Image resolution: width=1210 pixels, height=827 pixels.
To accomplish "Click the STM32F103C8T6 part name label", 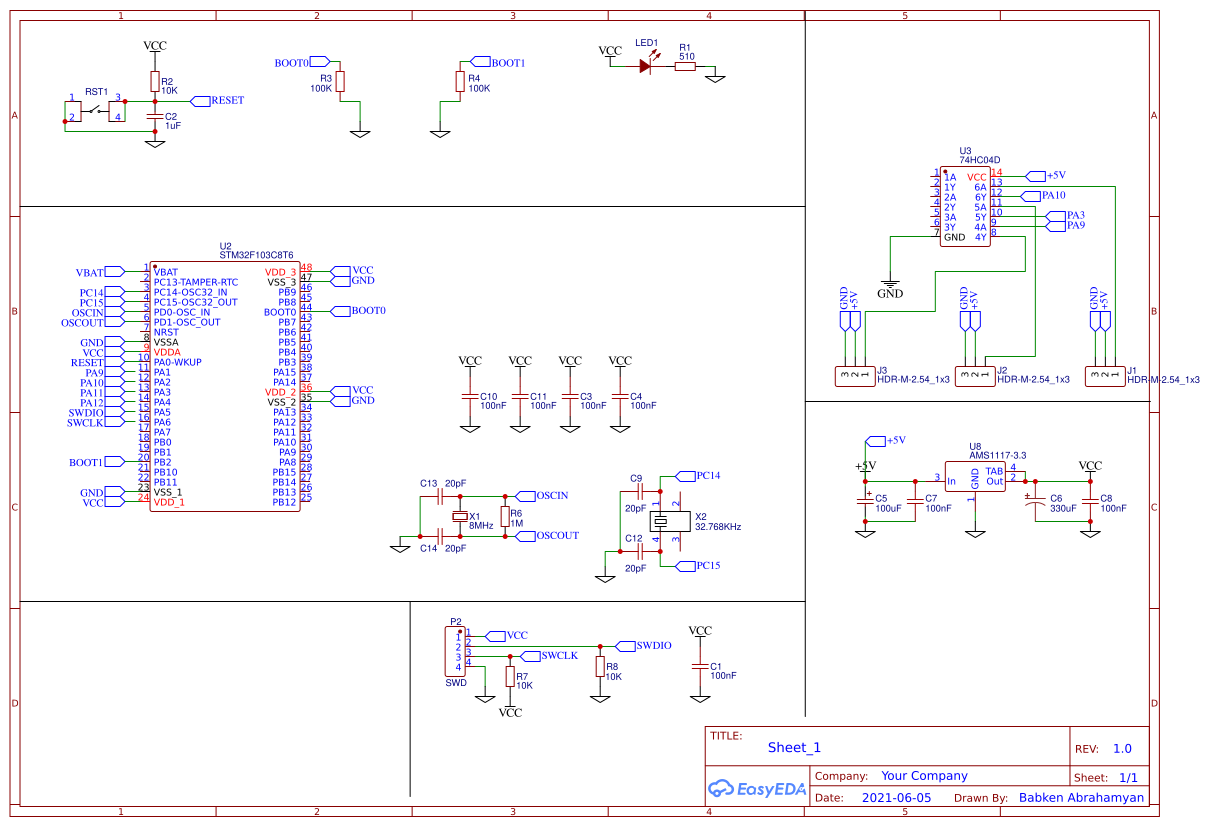I will pyautogui.click(x=256, y=255).
